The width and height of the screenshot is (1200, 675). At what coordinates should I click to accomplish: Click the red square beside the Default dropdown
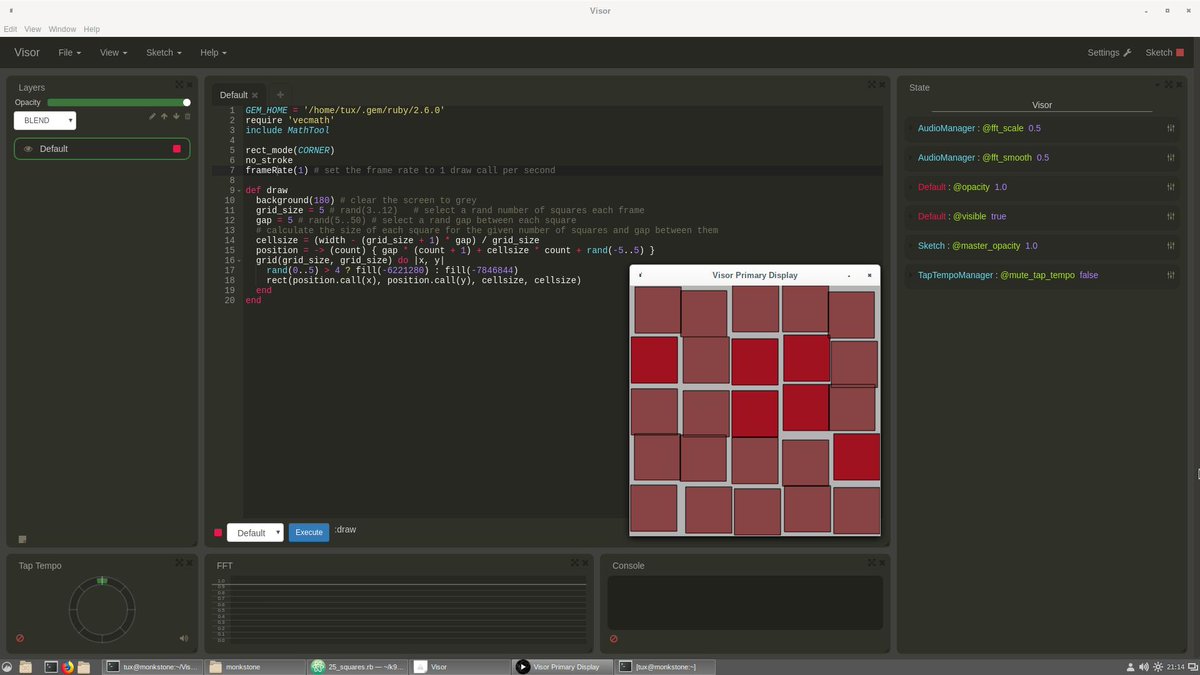(x=218, y=533)
